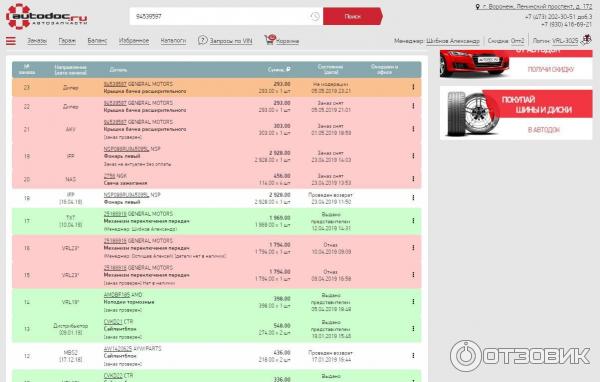Open kebab menu for pink Фонарь левый row
Screen dimensions: 600x382
(x=413, y=156)
